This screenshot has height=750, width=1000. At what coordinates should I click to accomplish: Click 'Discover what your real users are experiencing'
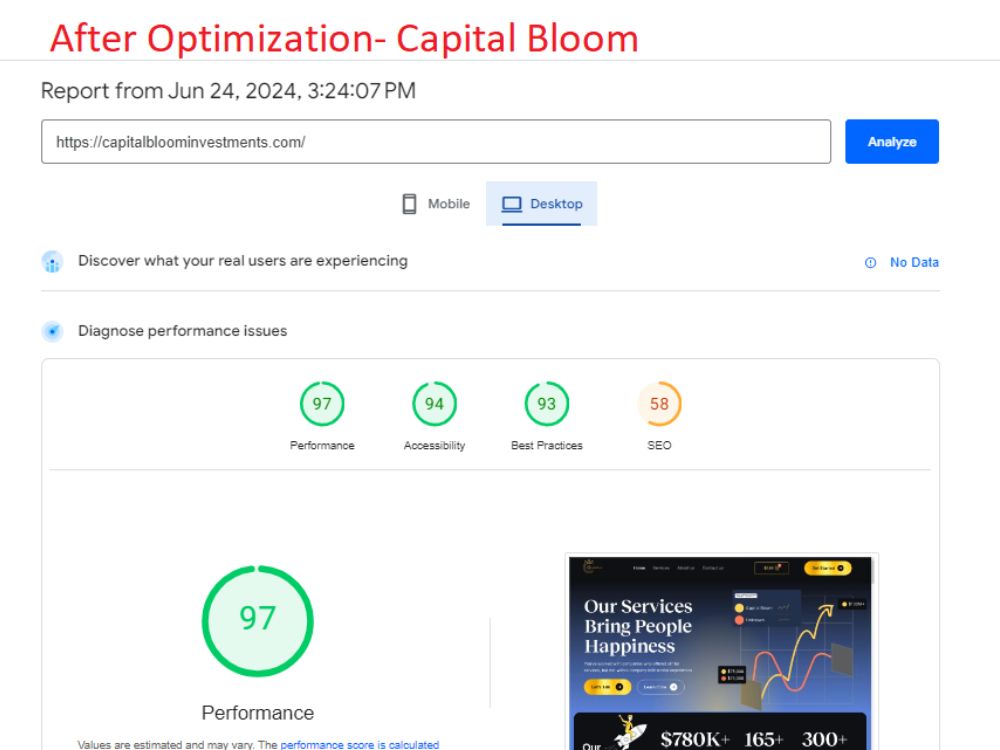click(242, 261)
